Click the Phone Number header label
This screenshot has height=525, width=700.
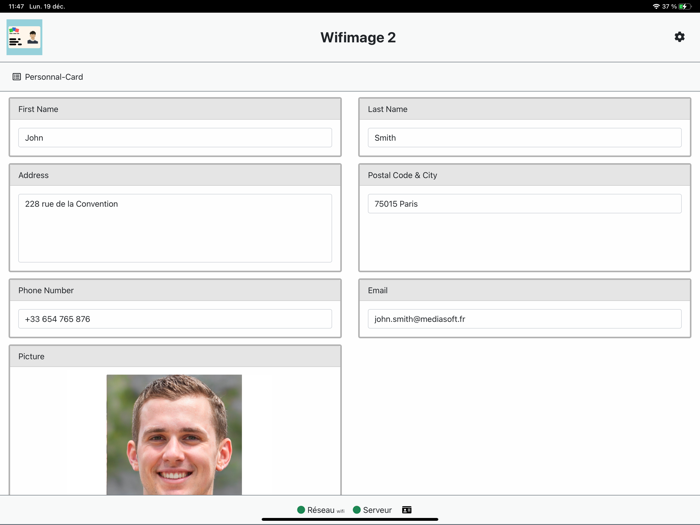pos(46,290)
